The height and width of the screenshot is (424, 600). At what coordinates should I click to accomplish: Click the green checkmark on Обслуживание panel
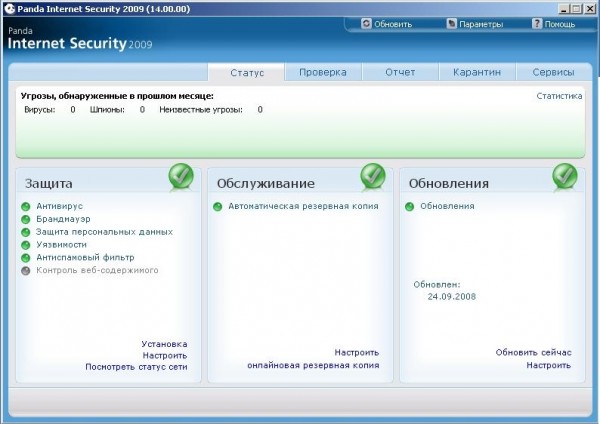[373, 176]
